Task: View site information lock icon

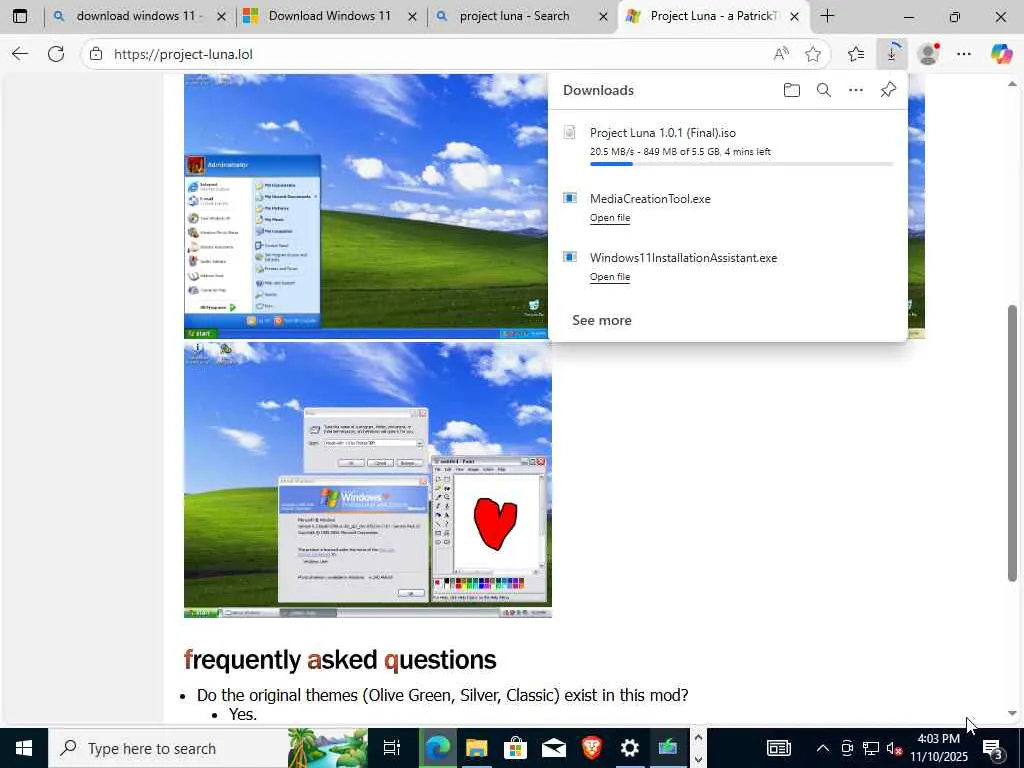Action: (96, 54)
